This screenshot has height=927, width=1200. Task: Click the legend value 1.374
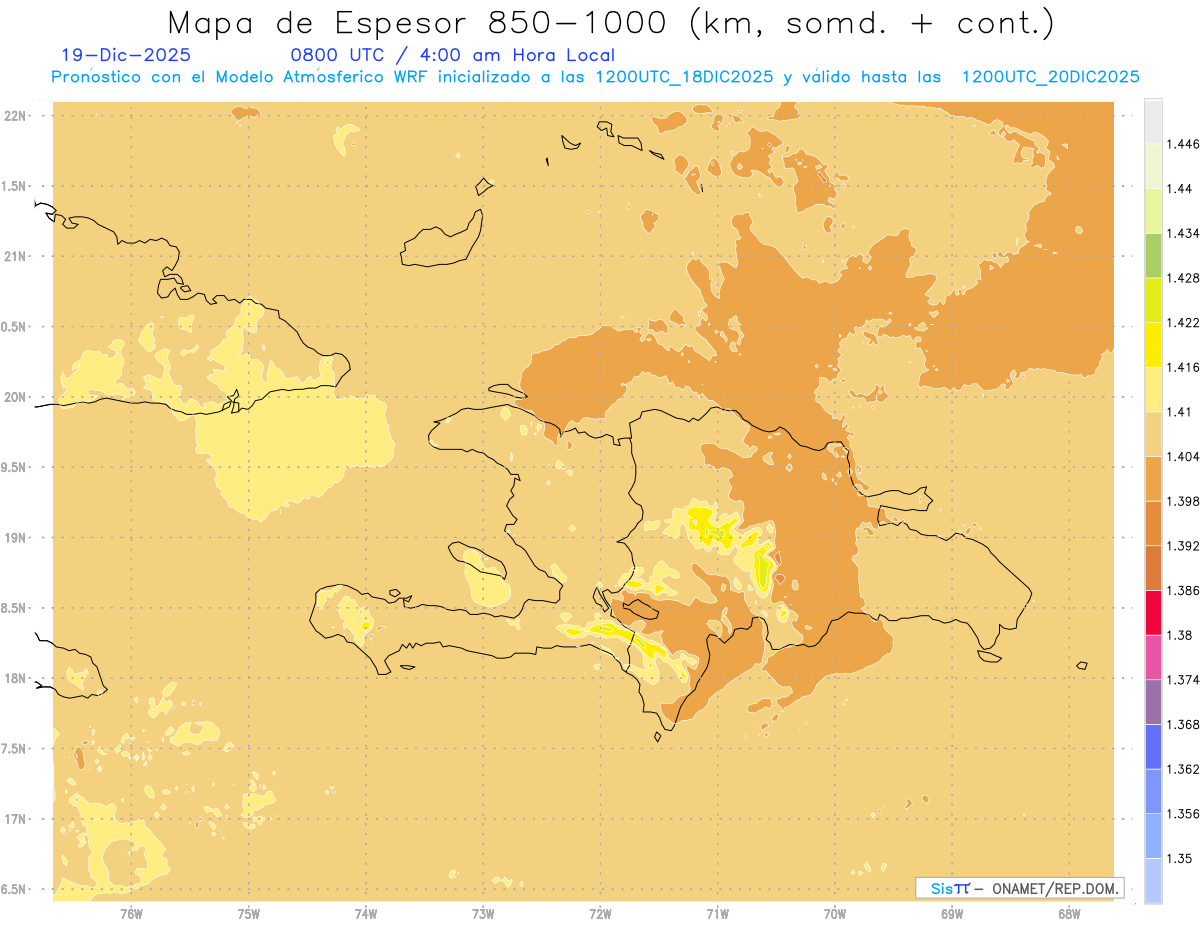click(x=1185, y=680)
